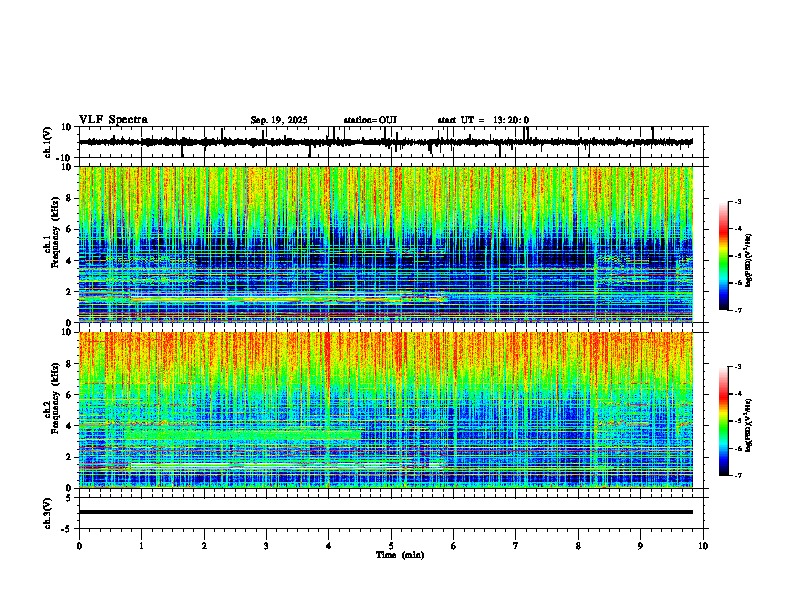Click the "ch.1(V)" waveform axis label
Screen dimensions: 792x612
[x=48, y=142]
